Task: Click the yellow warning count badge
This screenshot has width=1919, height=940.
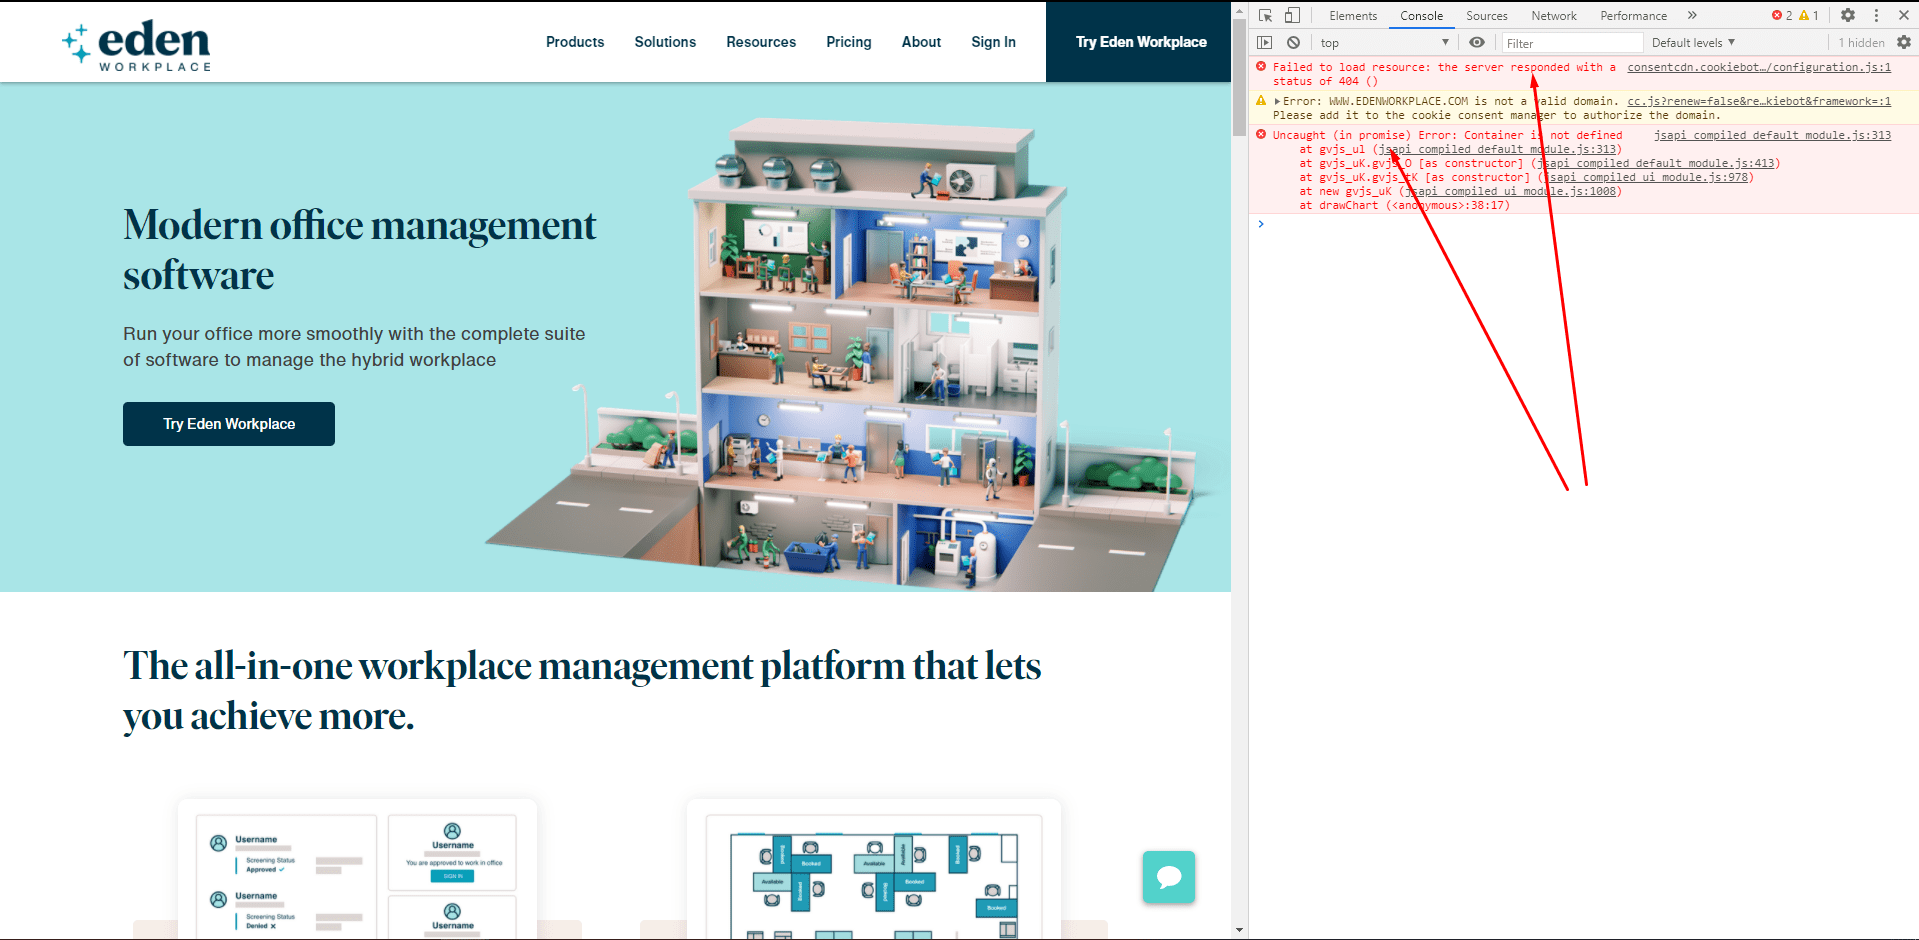Action: pos(1809,15)
